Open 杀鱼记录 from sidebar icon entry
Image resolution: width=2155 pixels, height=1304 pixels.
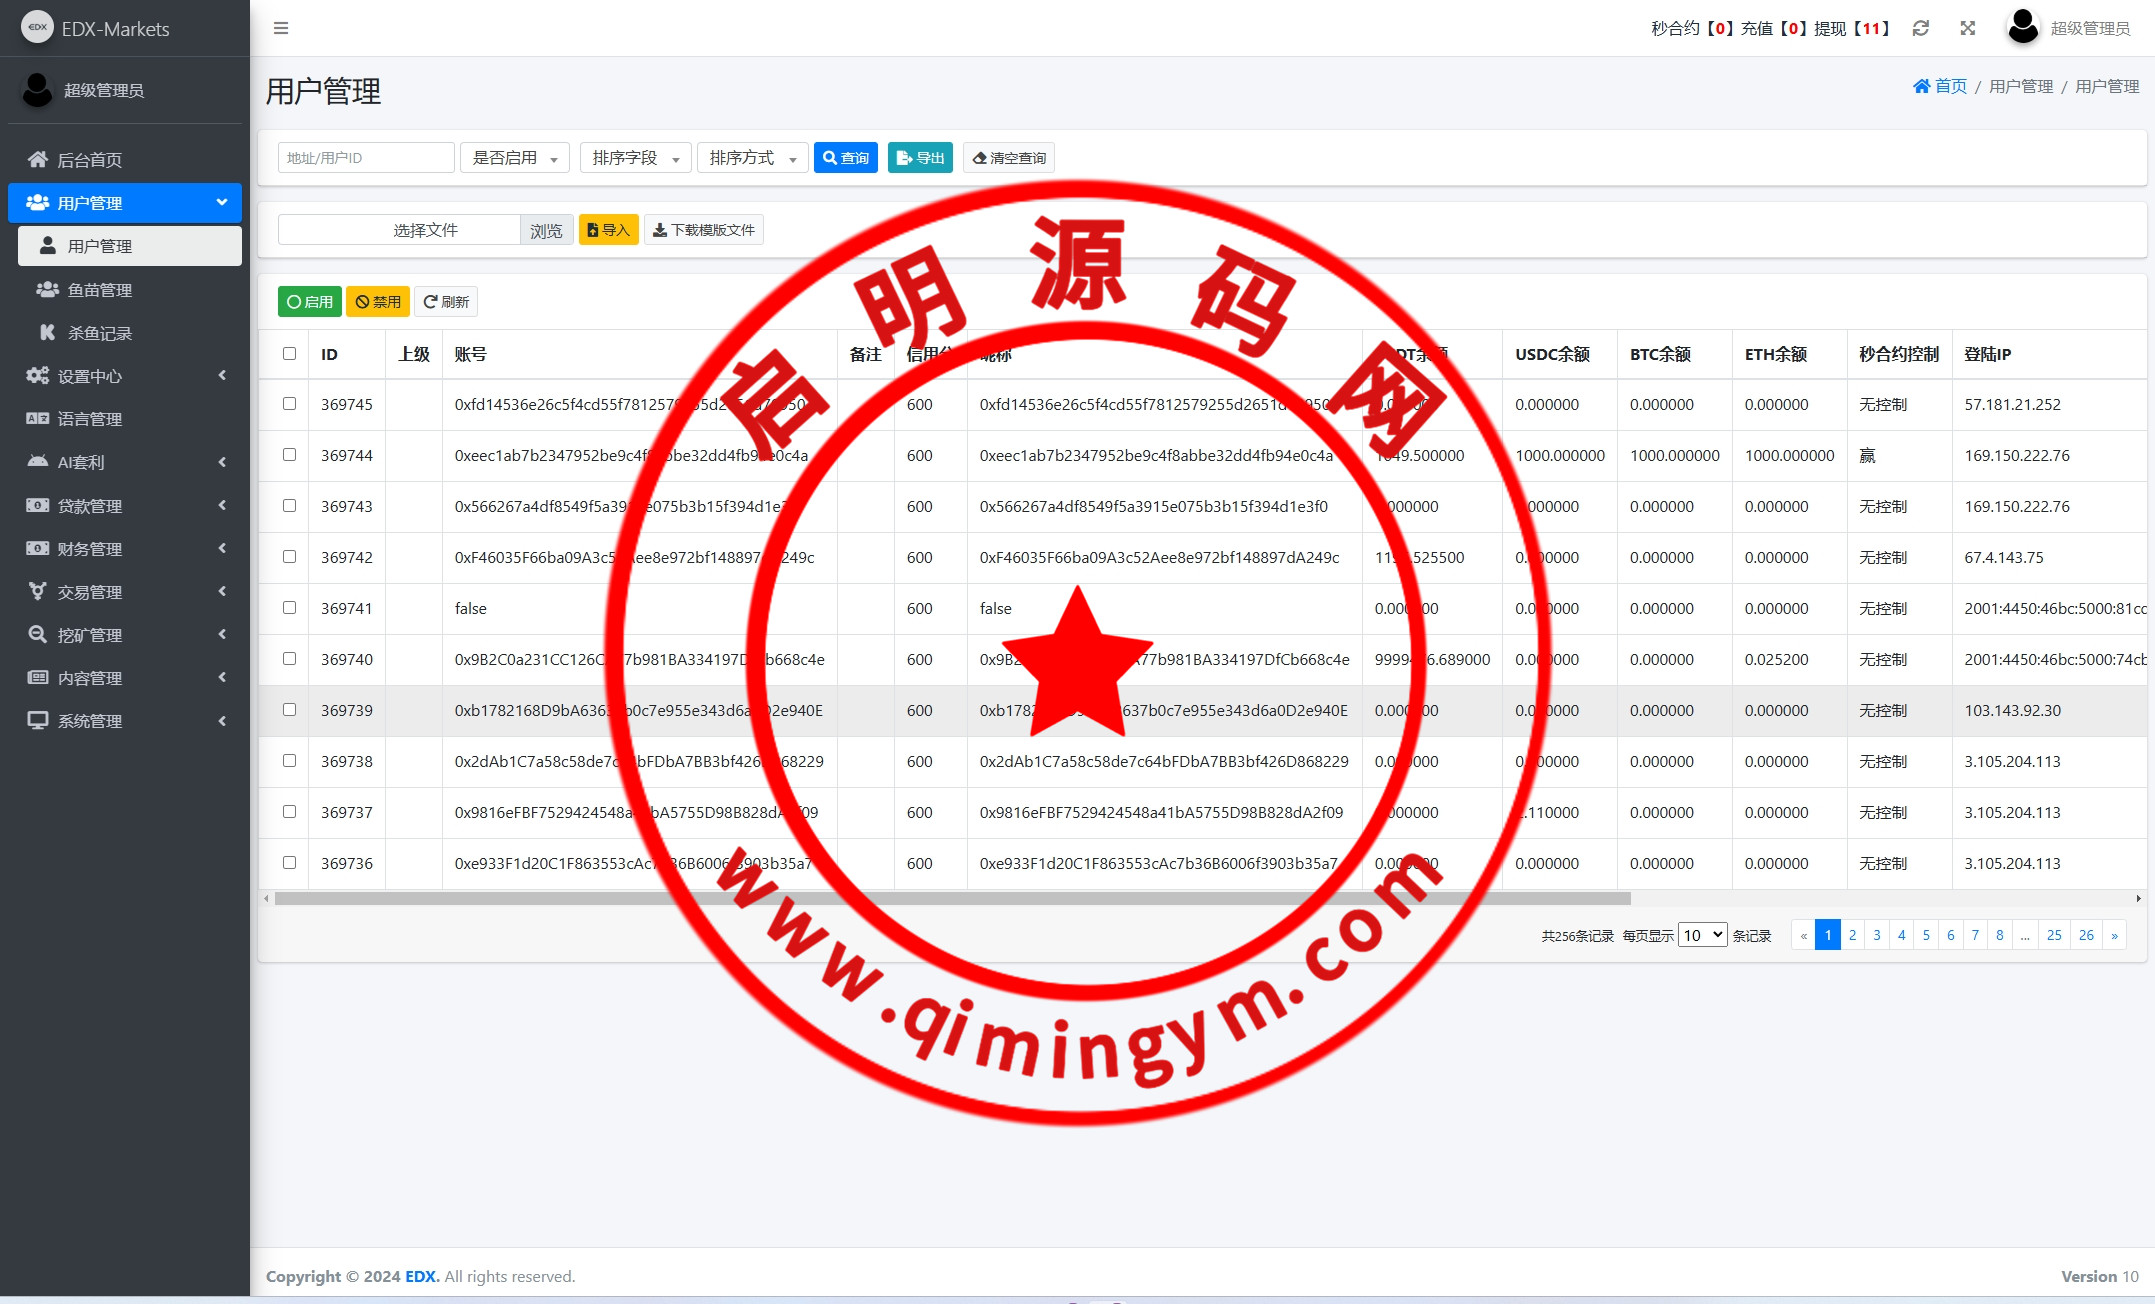click(47, 332)
